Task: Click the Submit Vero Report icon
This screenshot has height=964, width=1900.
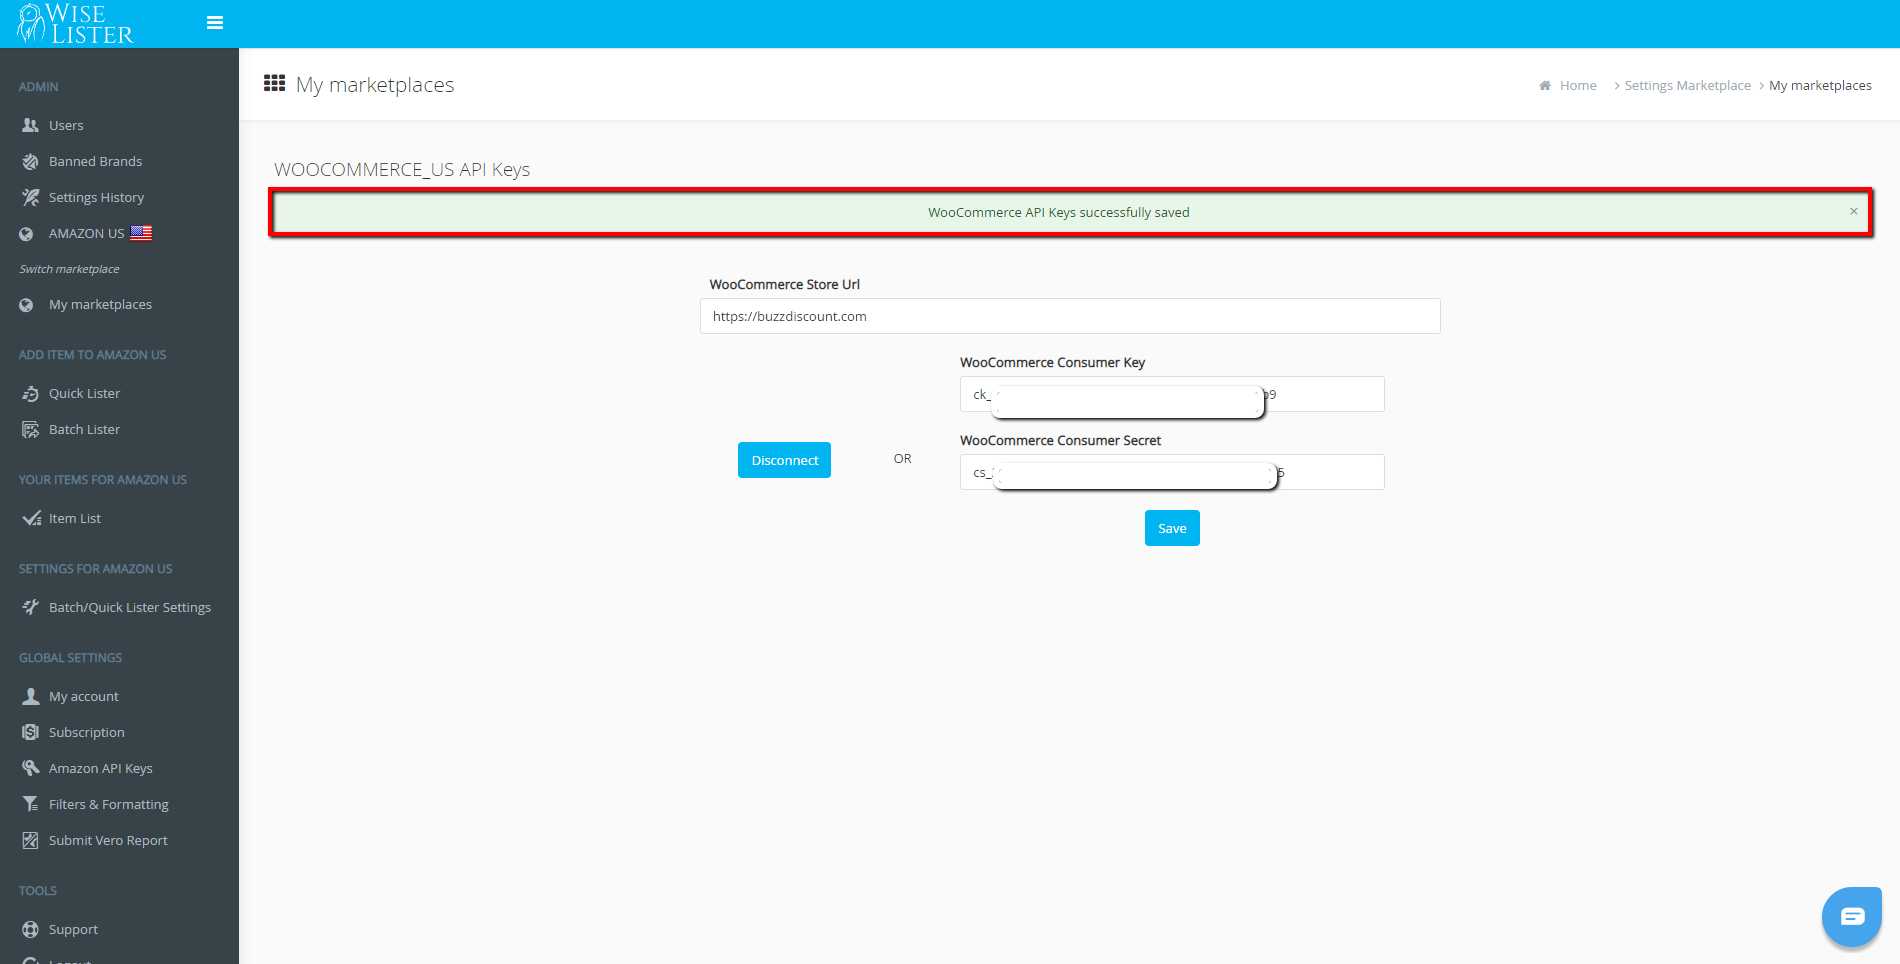Action: (30, 840)
